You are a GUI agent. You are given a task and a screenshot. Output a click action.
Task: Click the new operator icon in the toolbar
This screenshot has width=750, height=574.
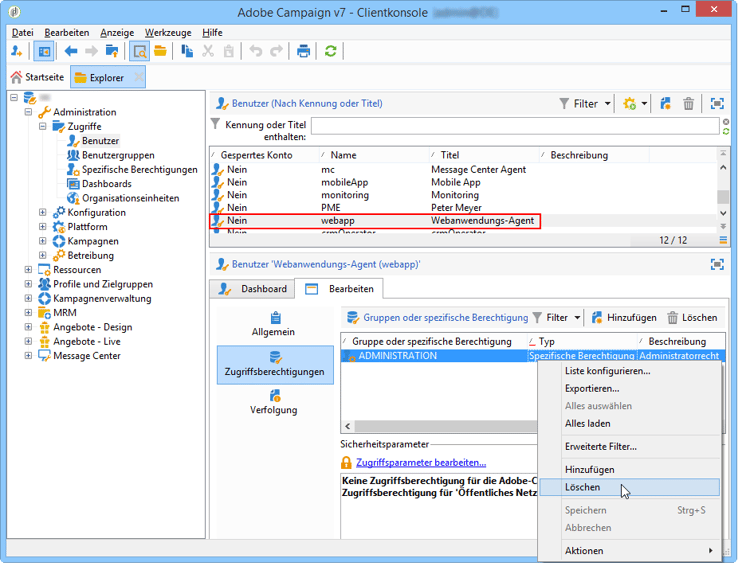pos(17,51)
